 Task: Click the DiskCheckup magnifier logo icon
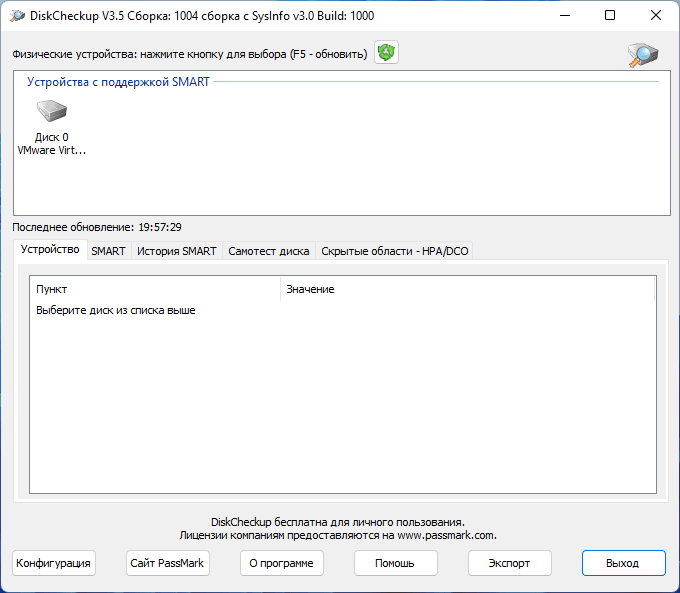[x=643, y=55]
